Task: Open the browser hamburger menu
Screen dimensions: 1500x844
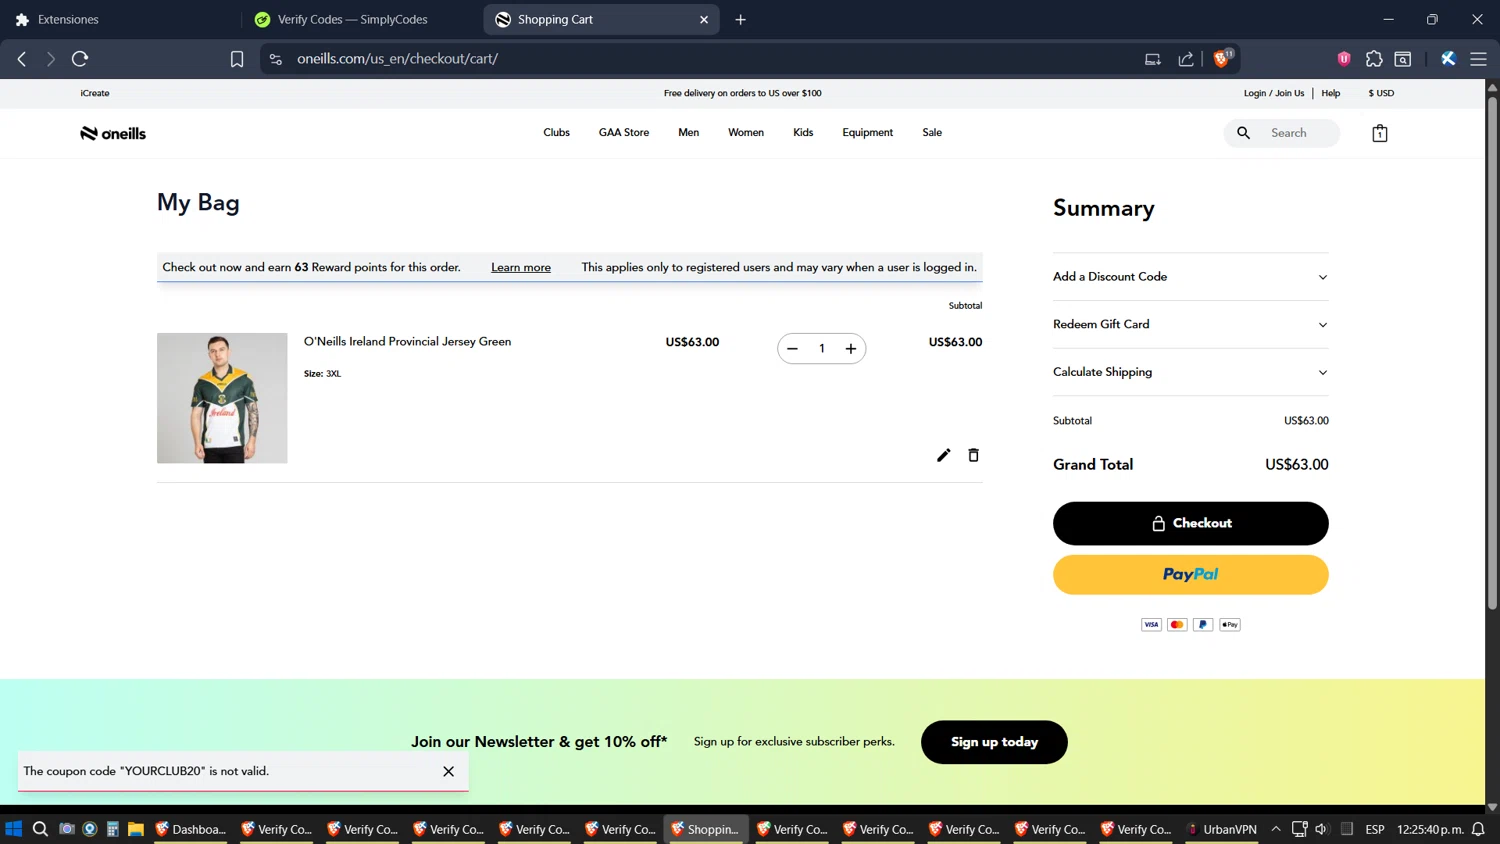Action: (x=1478, y=59)
